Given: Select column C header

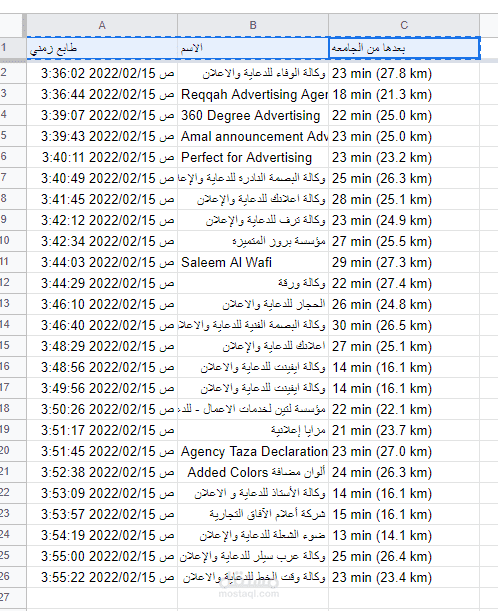Looking at the screenshot, I should click(x=404, y=25).
